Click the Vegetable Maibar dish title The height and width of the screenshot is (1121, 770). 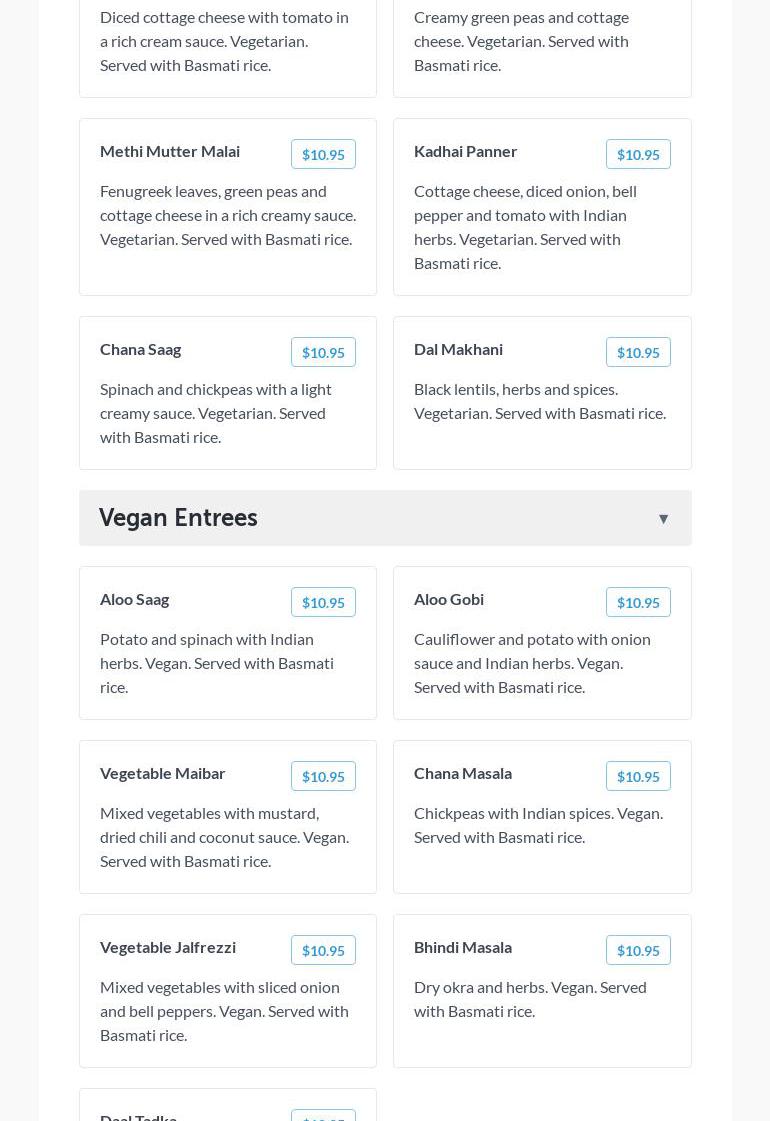(162, 773)
